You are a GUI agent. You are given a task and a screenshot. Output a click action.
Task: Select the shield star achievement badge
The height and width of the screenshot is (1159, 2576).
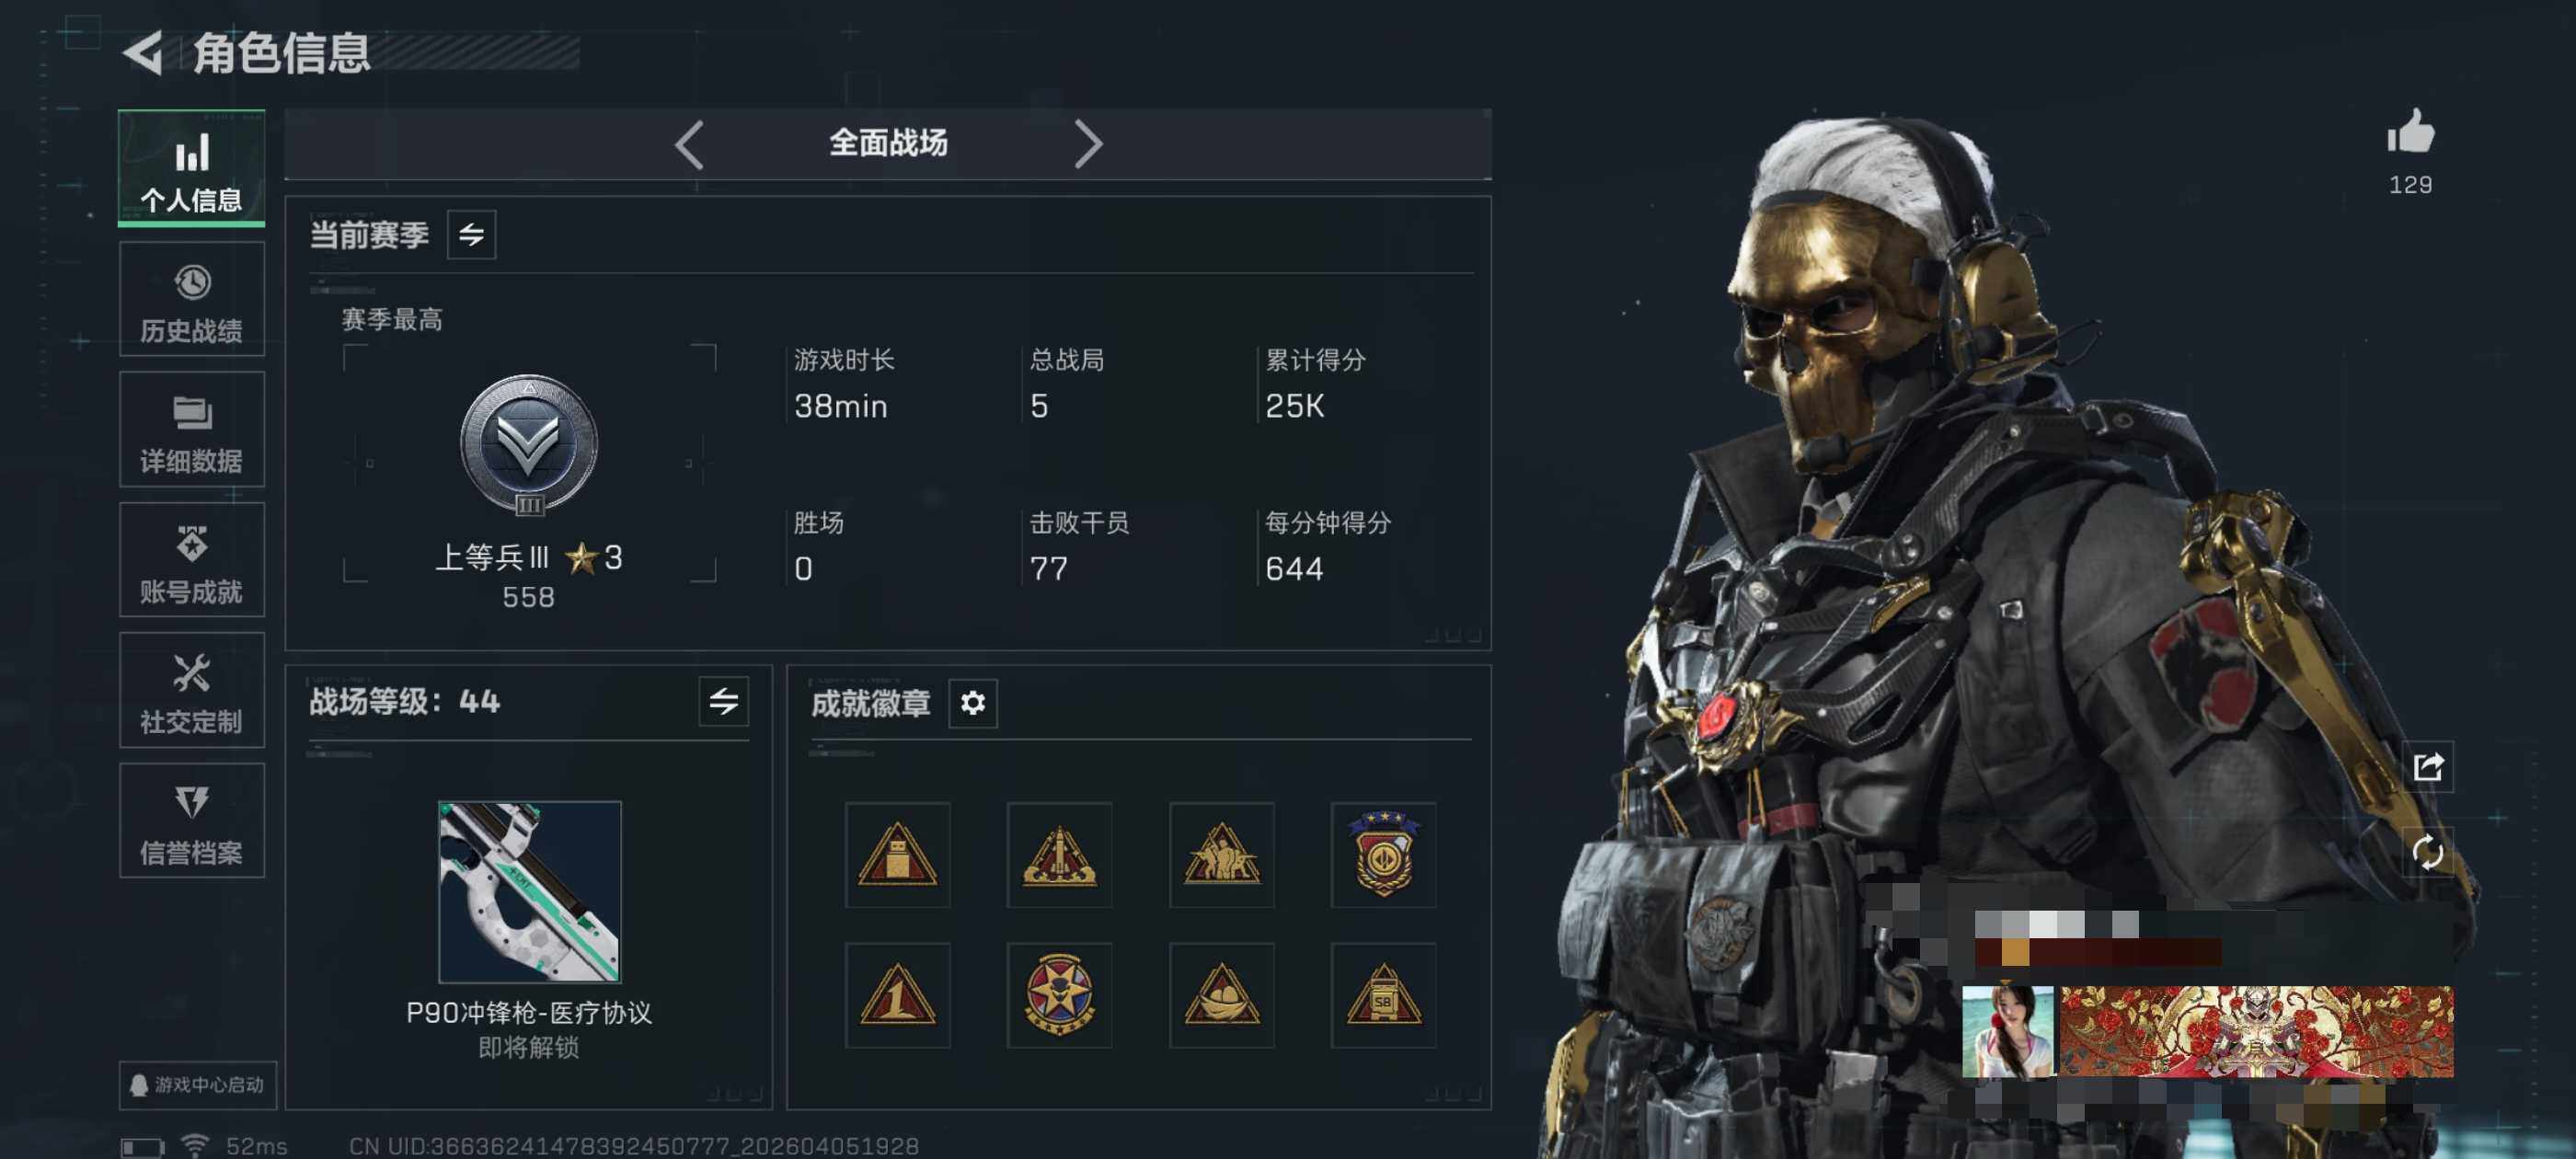click(x=1383, y=855)
